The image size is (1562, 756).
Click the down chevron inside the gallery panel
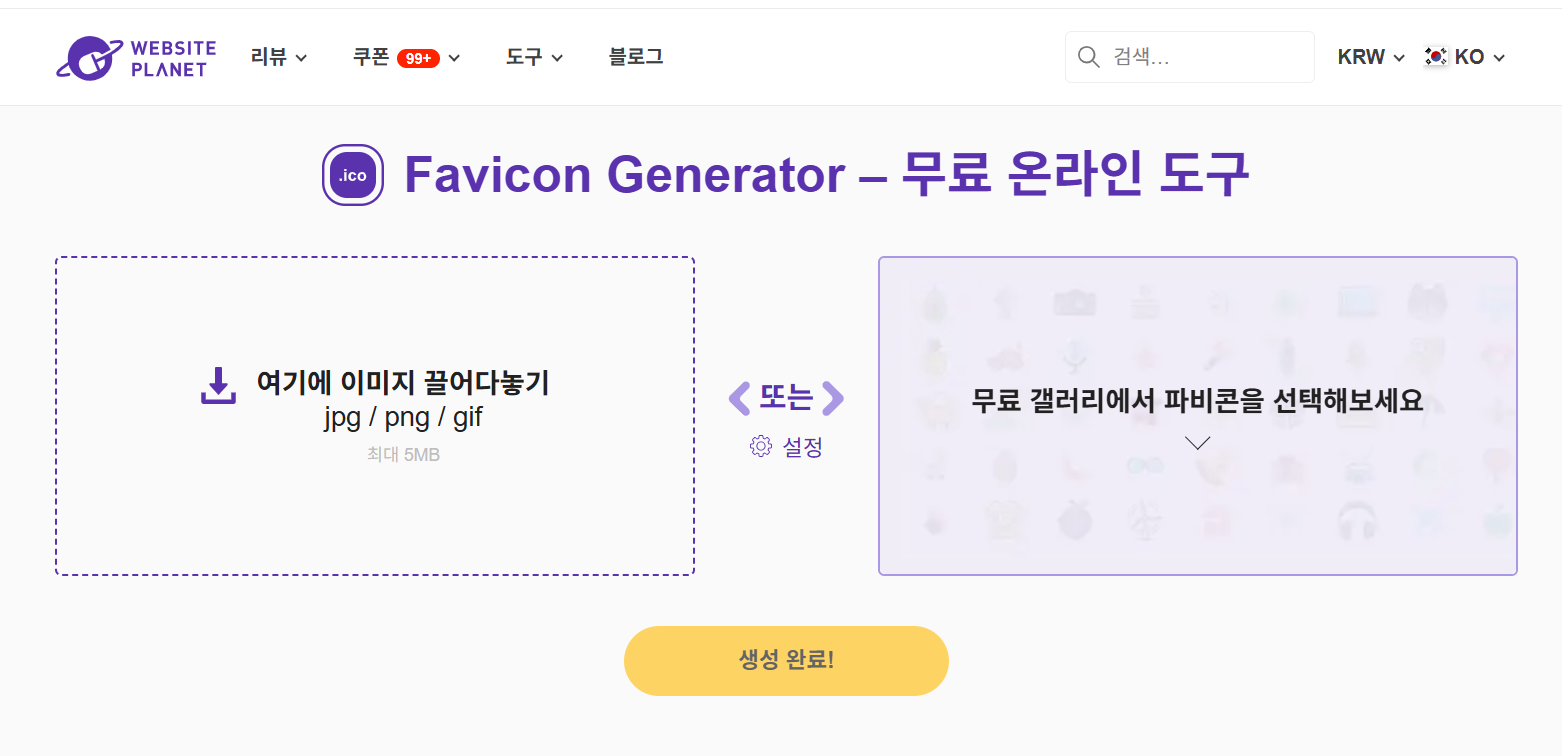point(1198,441)
